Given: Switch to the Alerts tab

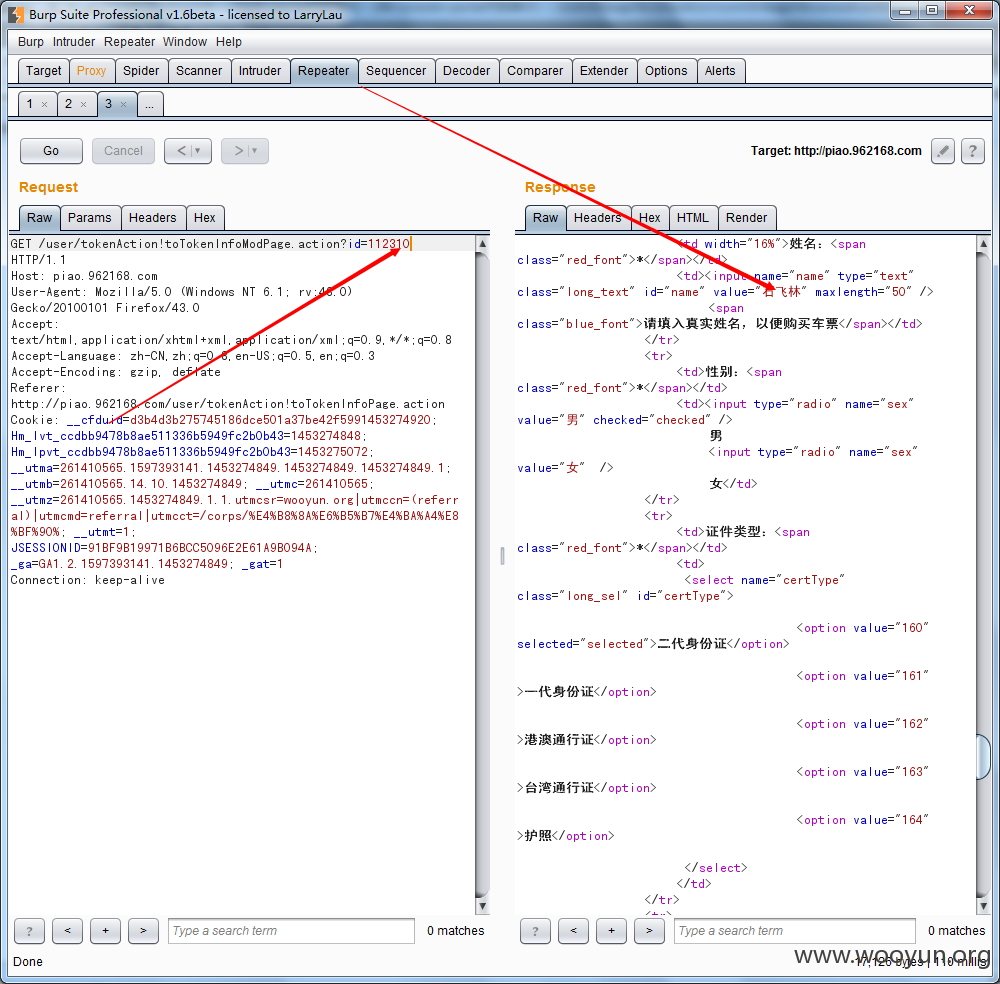Looking at the screenshot, I should [720, 71].
